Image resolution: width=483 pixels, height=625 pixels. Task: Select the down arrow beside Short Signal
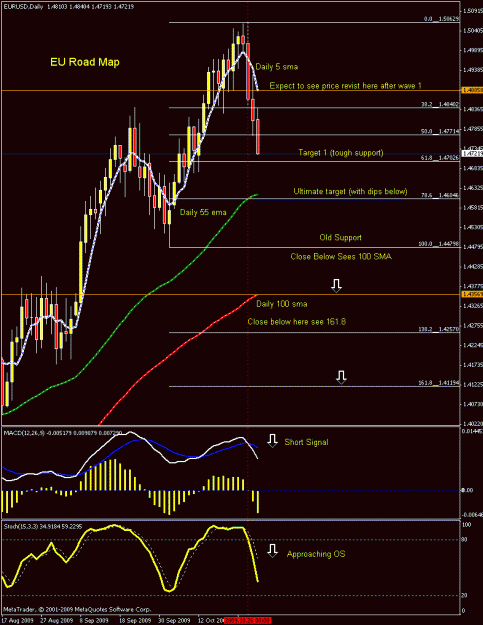pyautogui.click(x=272, y=441)
